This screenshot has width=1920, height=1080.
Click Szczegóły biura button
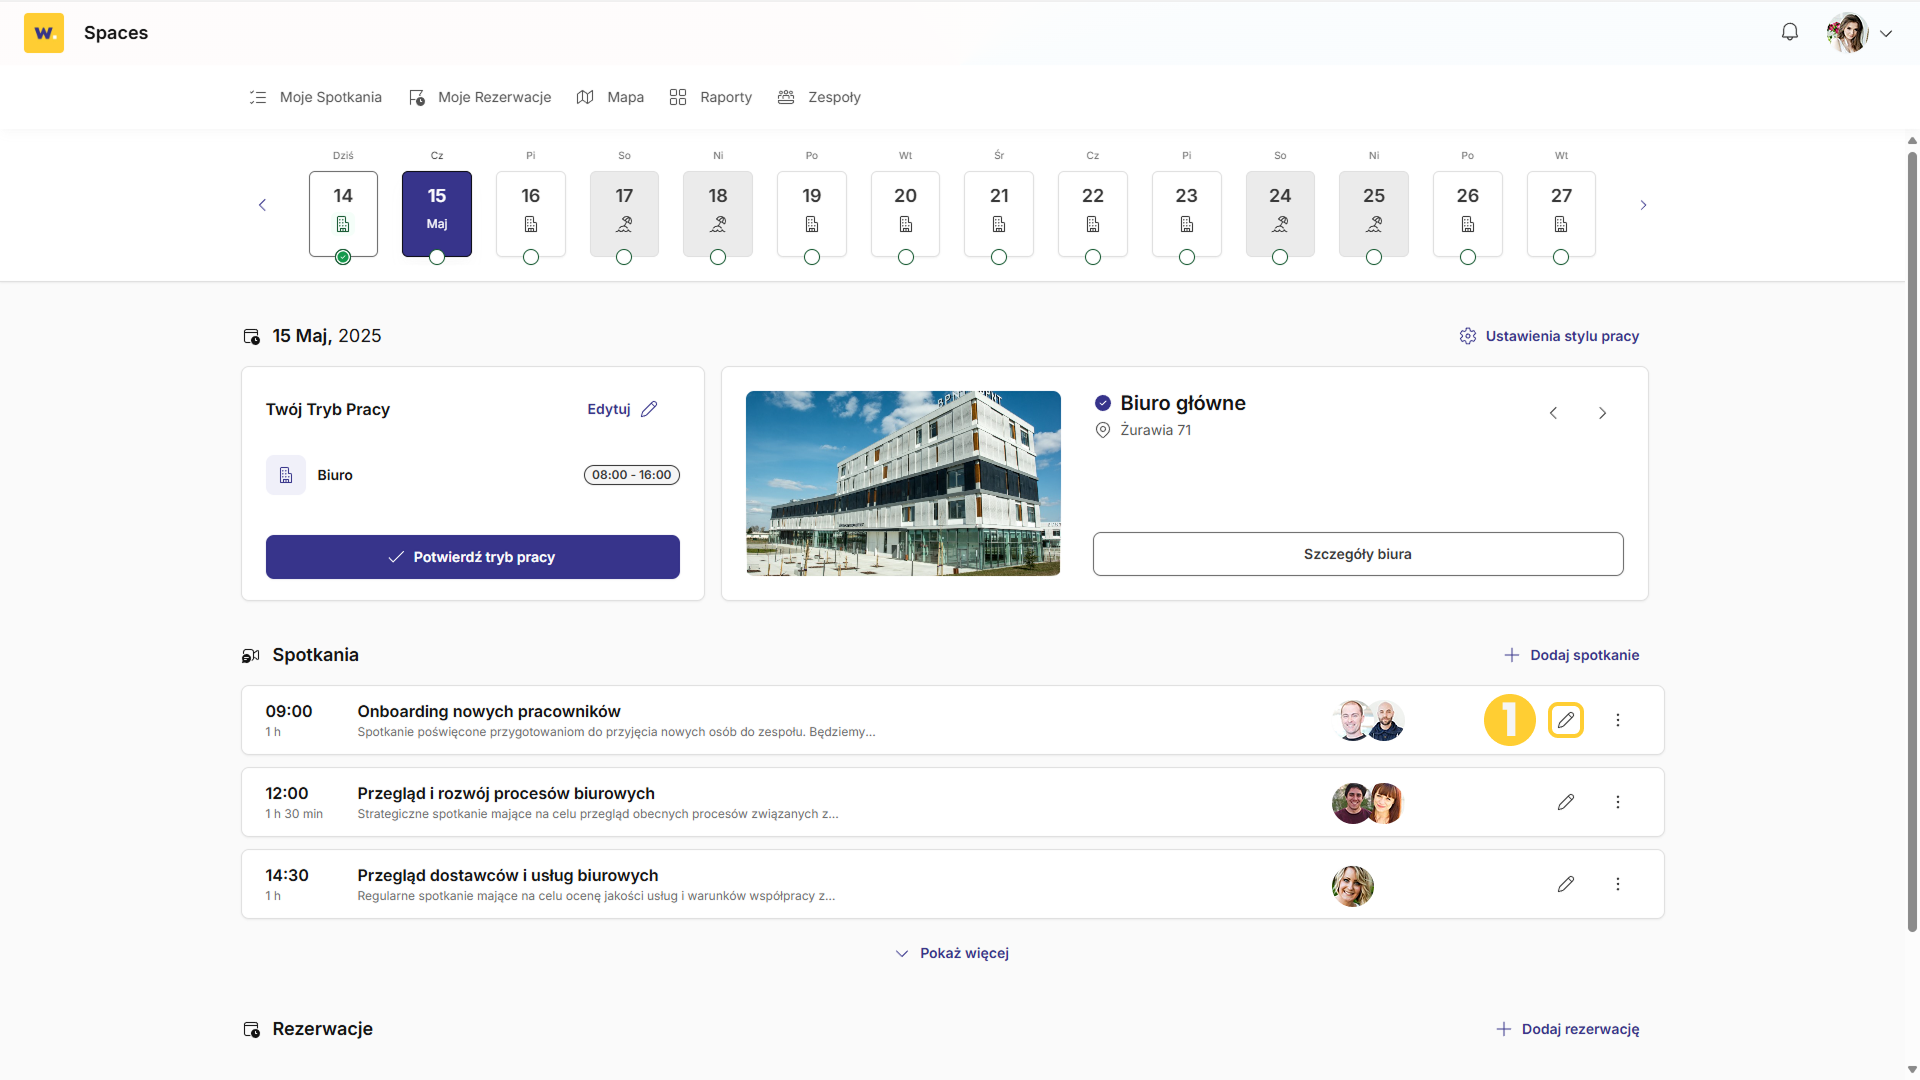pos(1358,554)
